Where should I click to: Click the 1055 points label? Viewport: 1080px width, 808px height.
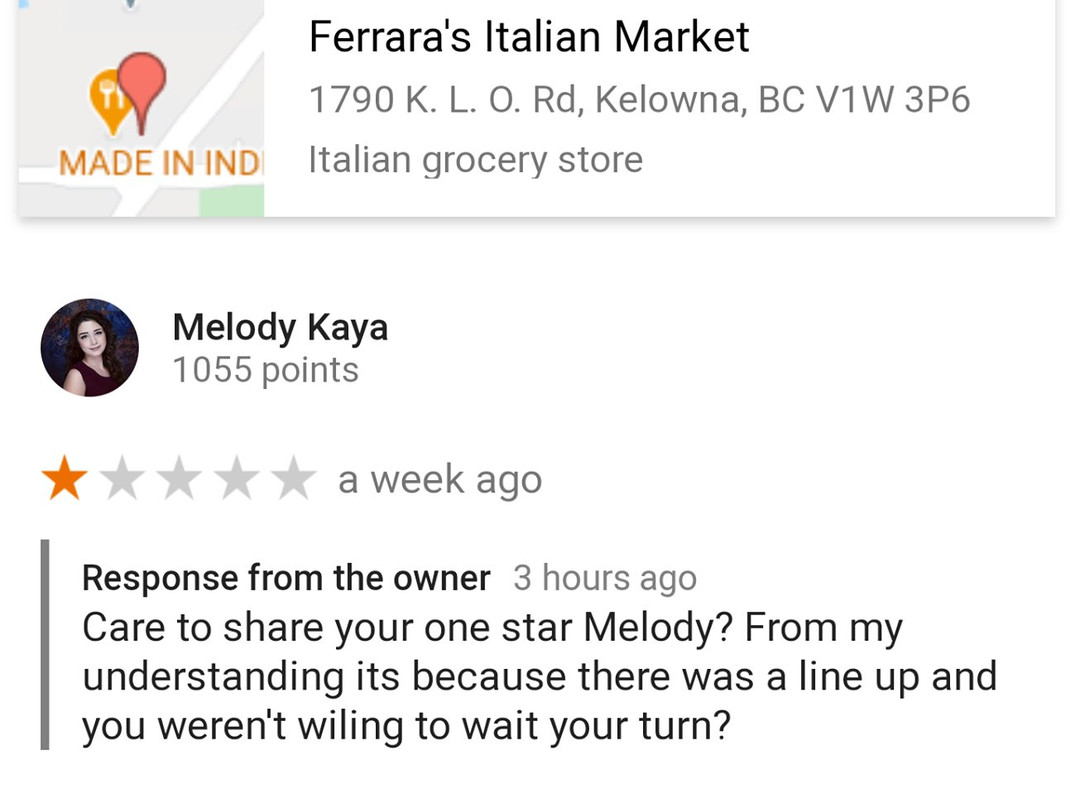[265, 370]
